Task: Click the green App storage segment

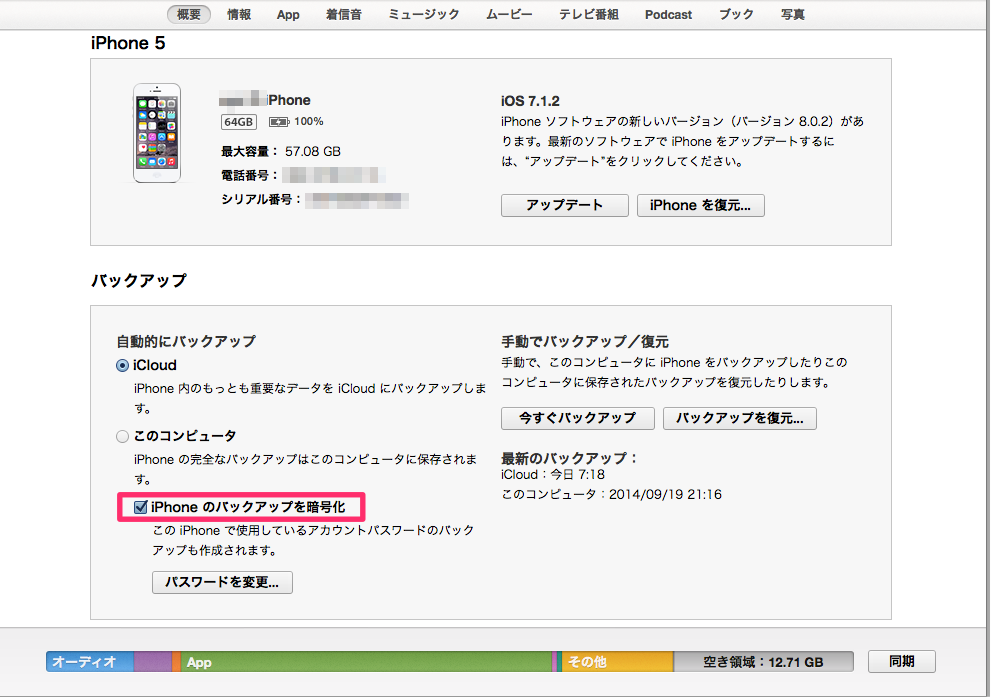Action: tap(367, 662)
